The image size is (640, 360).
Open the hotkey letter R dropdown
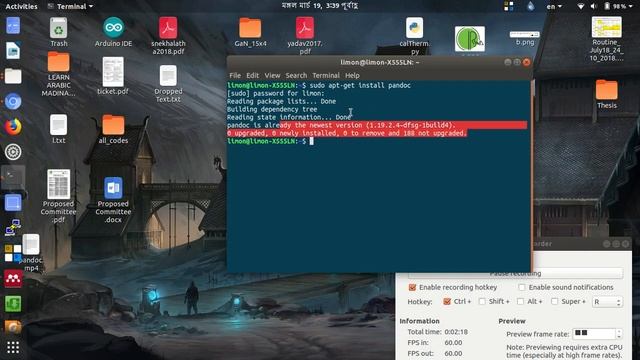pos(607,302)
